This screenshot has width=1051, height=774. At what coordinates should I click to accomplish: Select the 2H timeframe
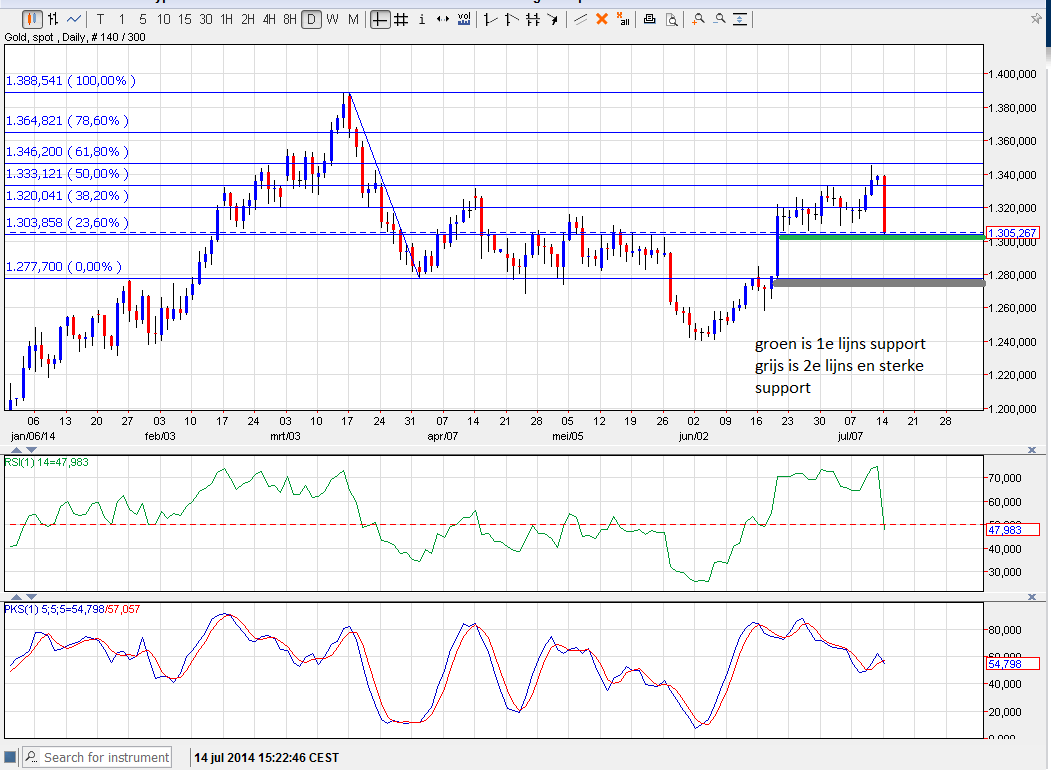point(248,19)
